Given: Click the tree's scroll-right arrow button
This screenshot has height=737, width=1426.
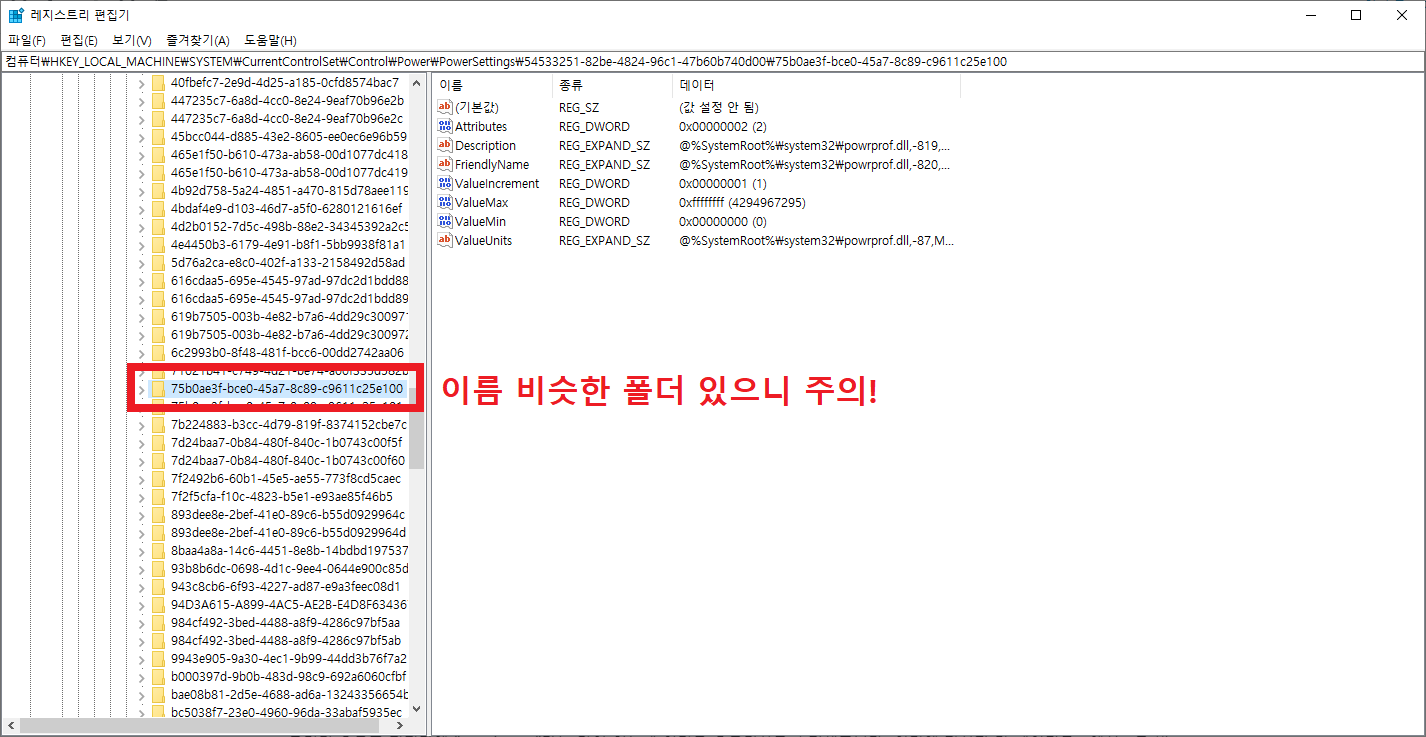Looking at the screenshot, I should [x=400, y=726].
